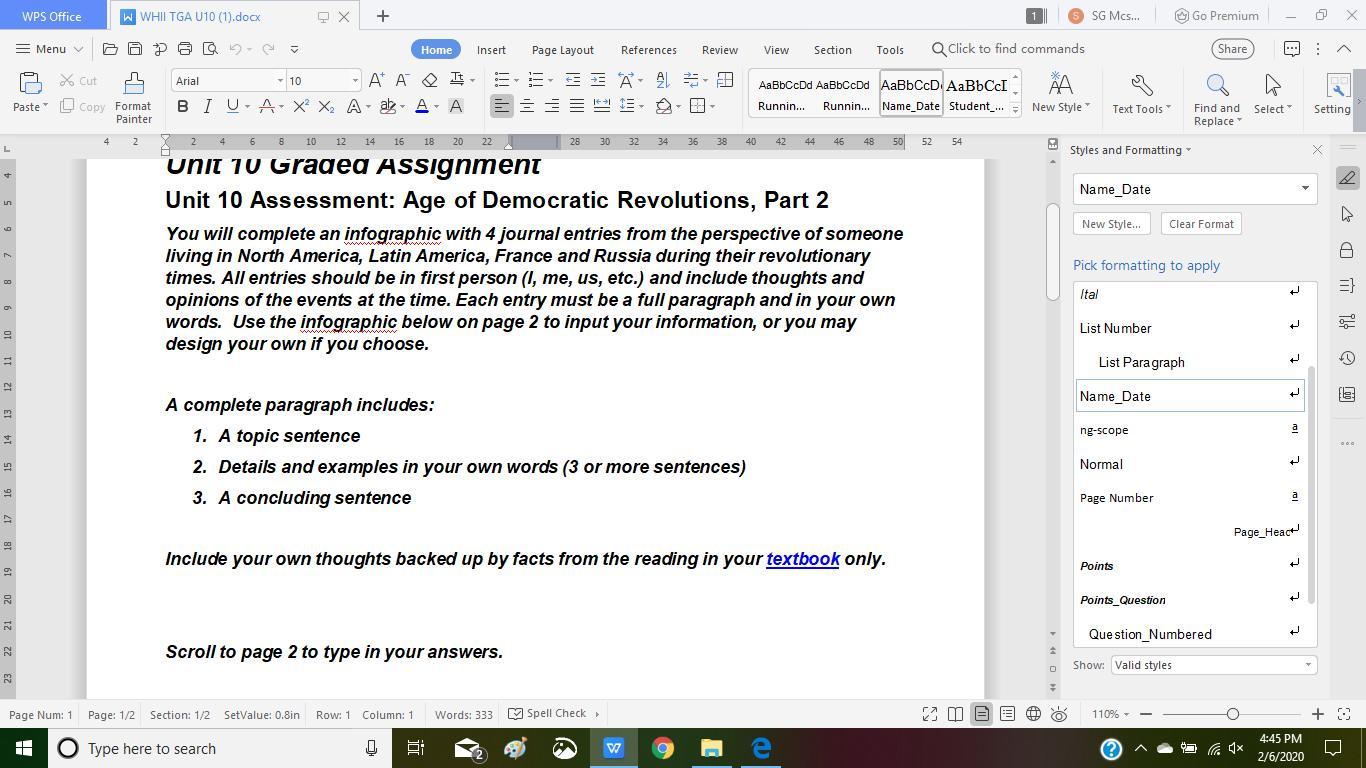This screenshot has height=768, width=1366.
Task: Click the clear formatting eraser icon
Action: coord(430,80)
